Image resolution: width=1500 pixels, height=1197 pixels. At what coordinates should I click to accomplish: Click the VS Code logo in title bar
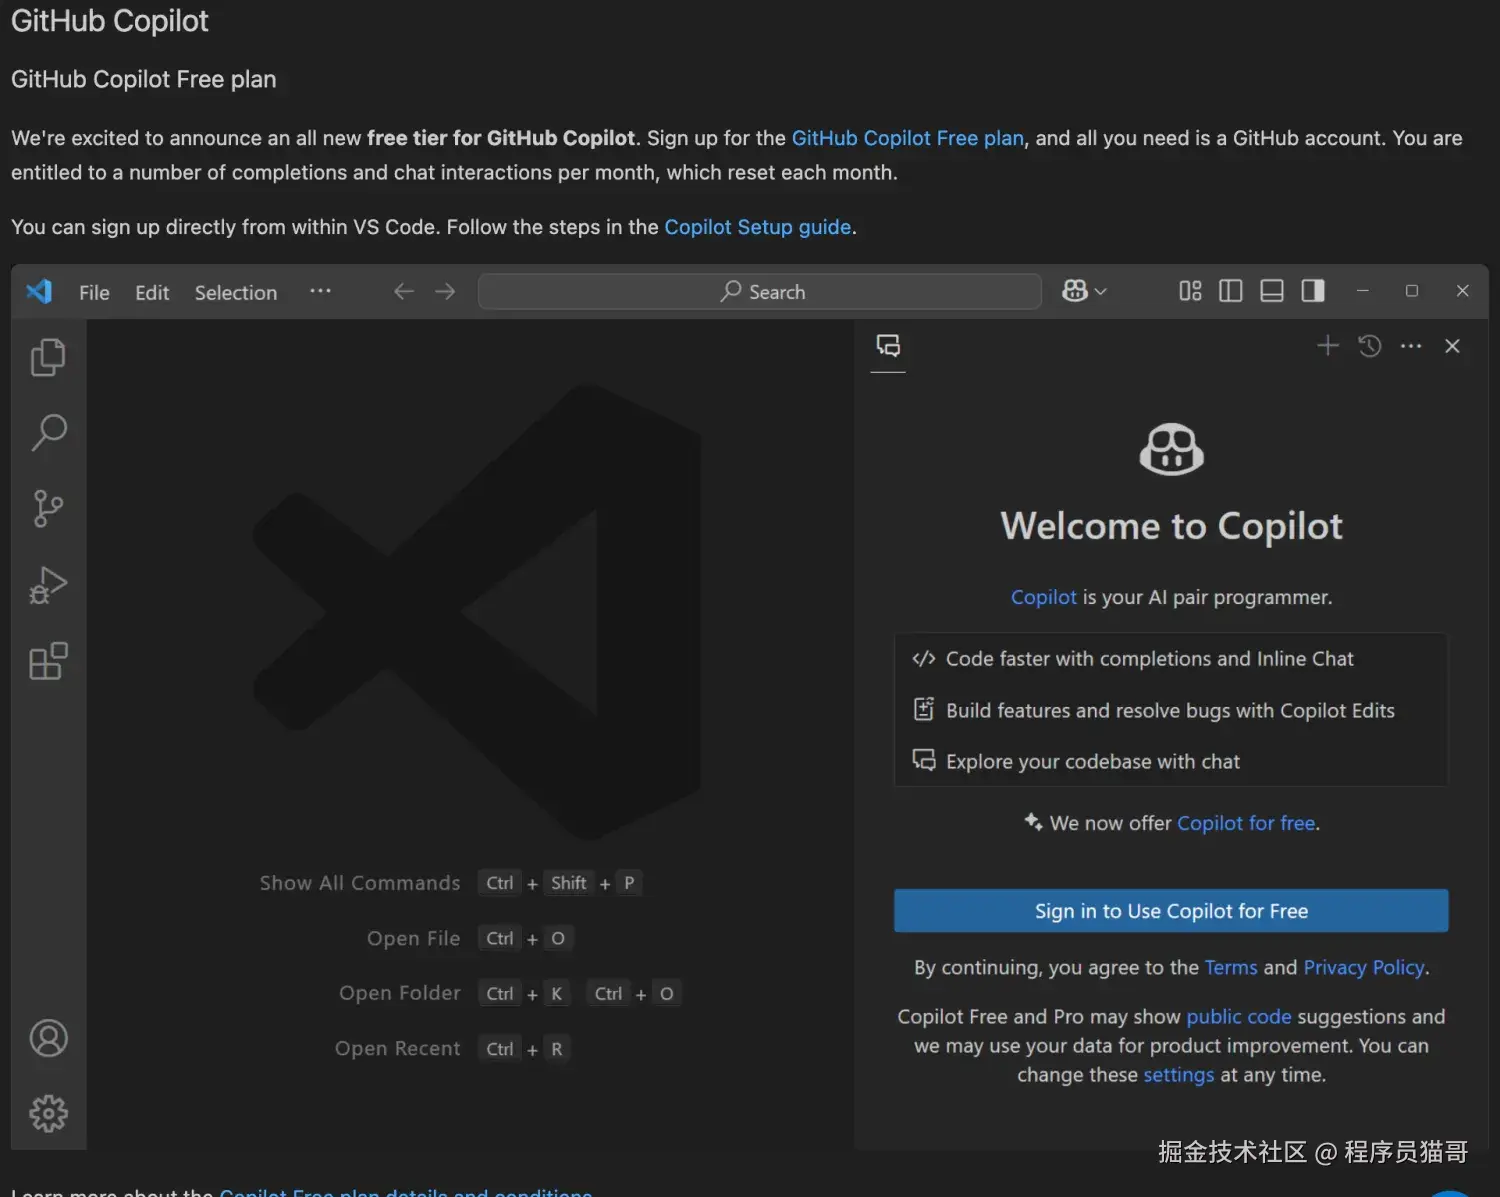pos(39,291)
